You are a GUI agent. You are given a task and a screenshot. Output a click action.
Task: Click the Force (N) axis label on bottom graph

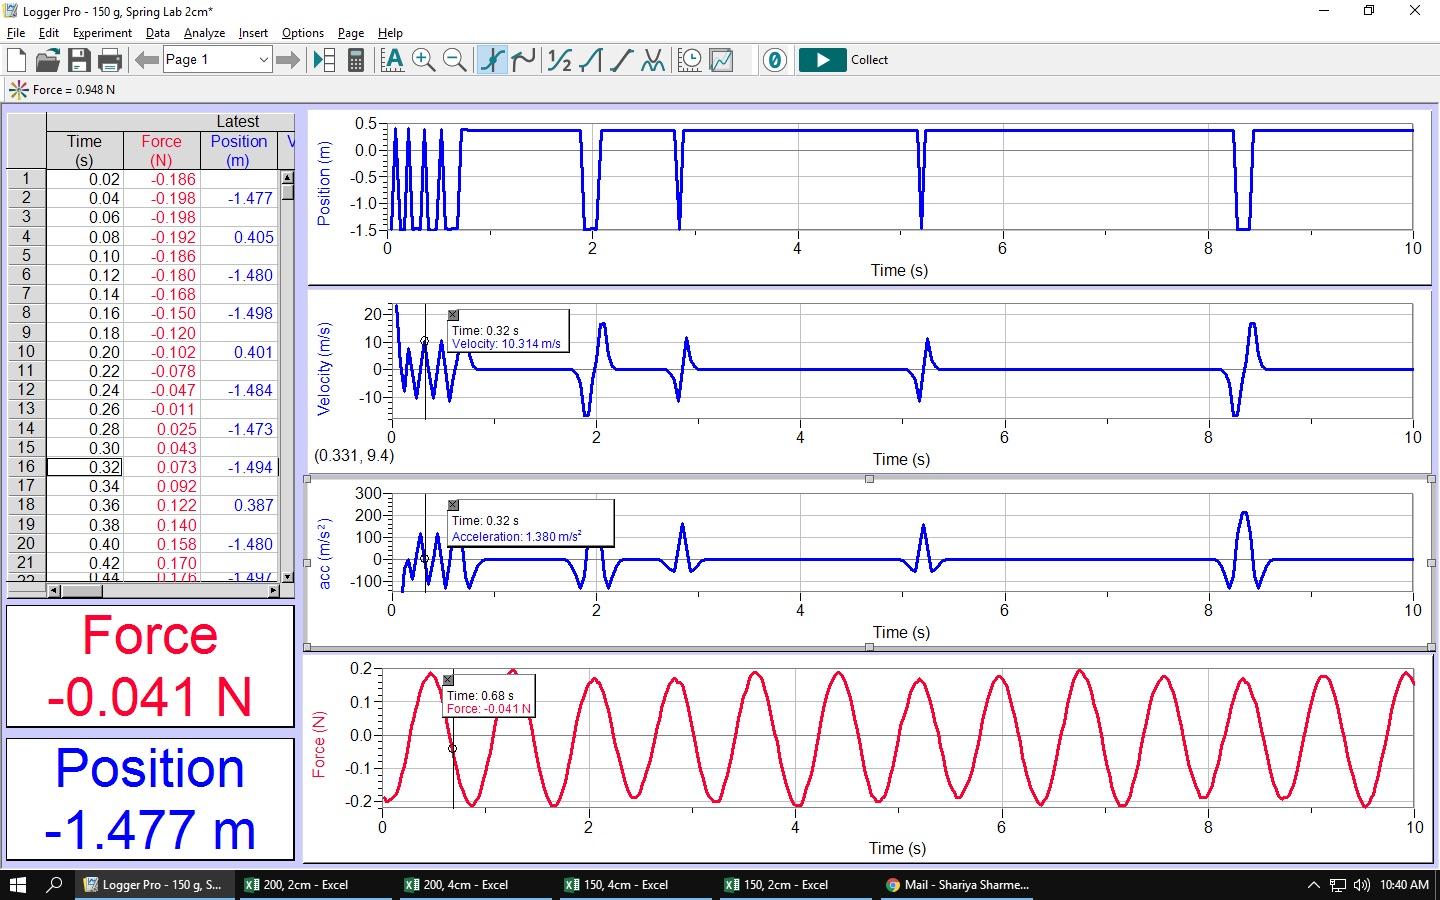319,744
